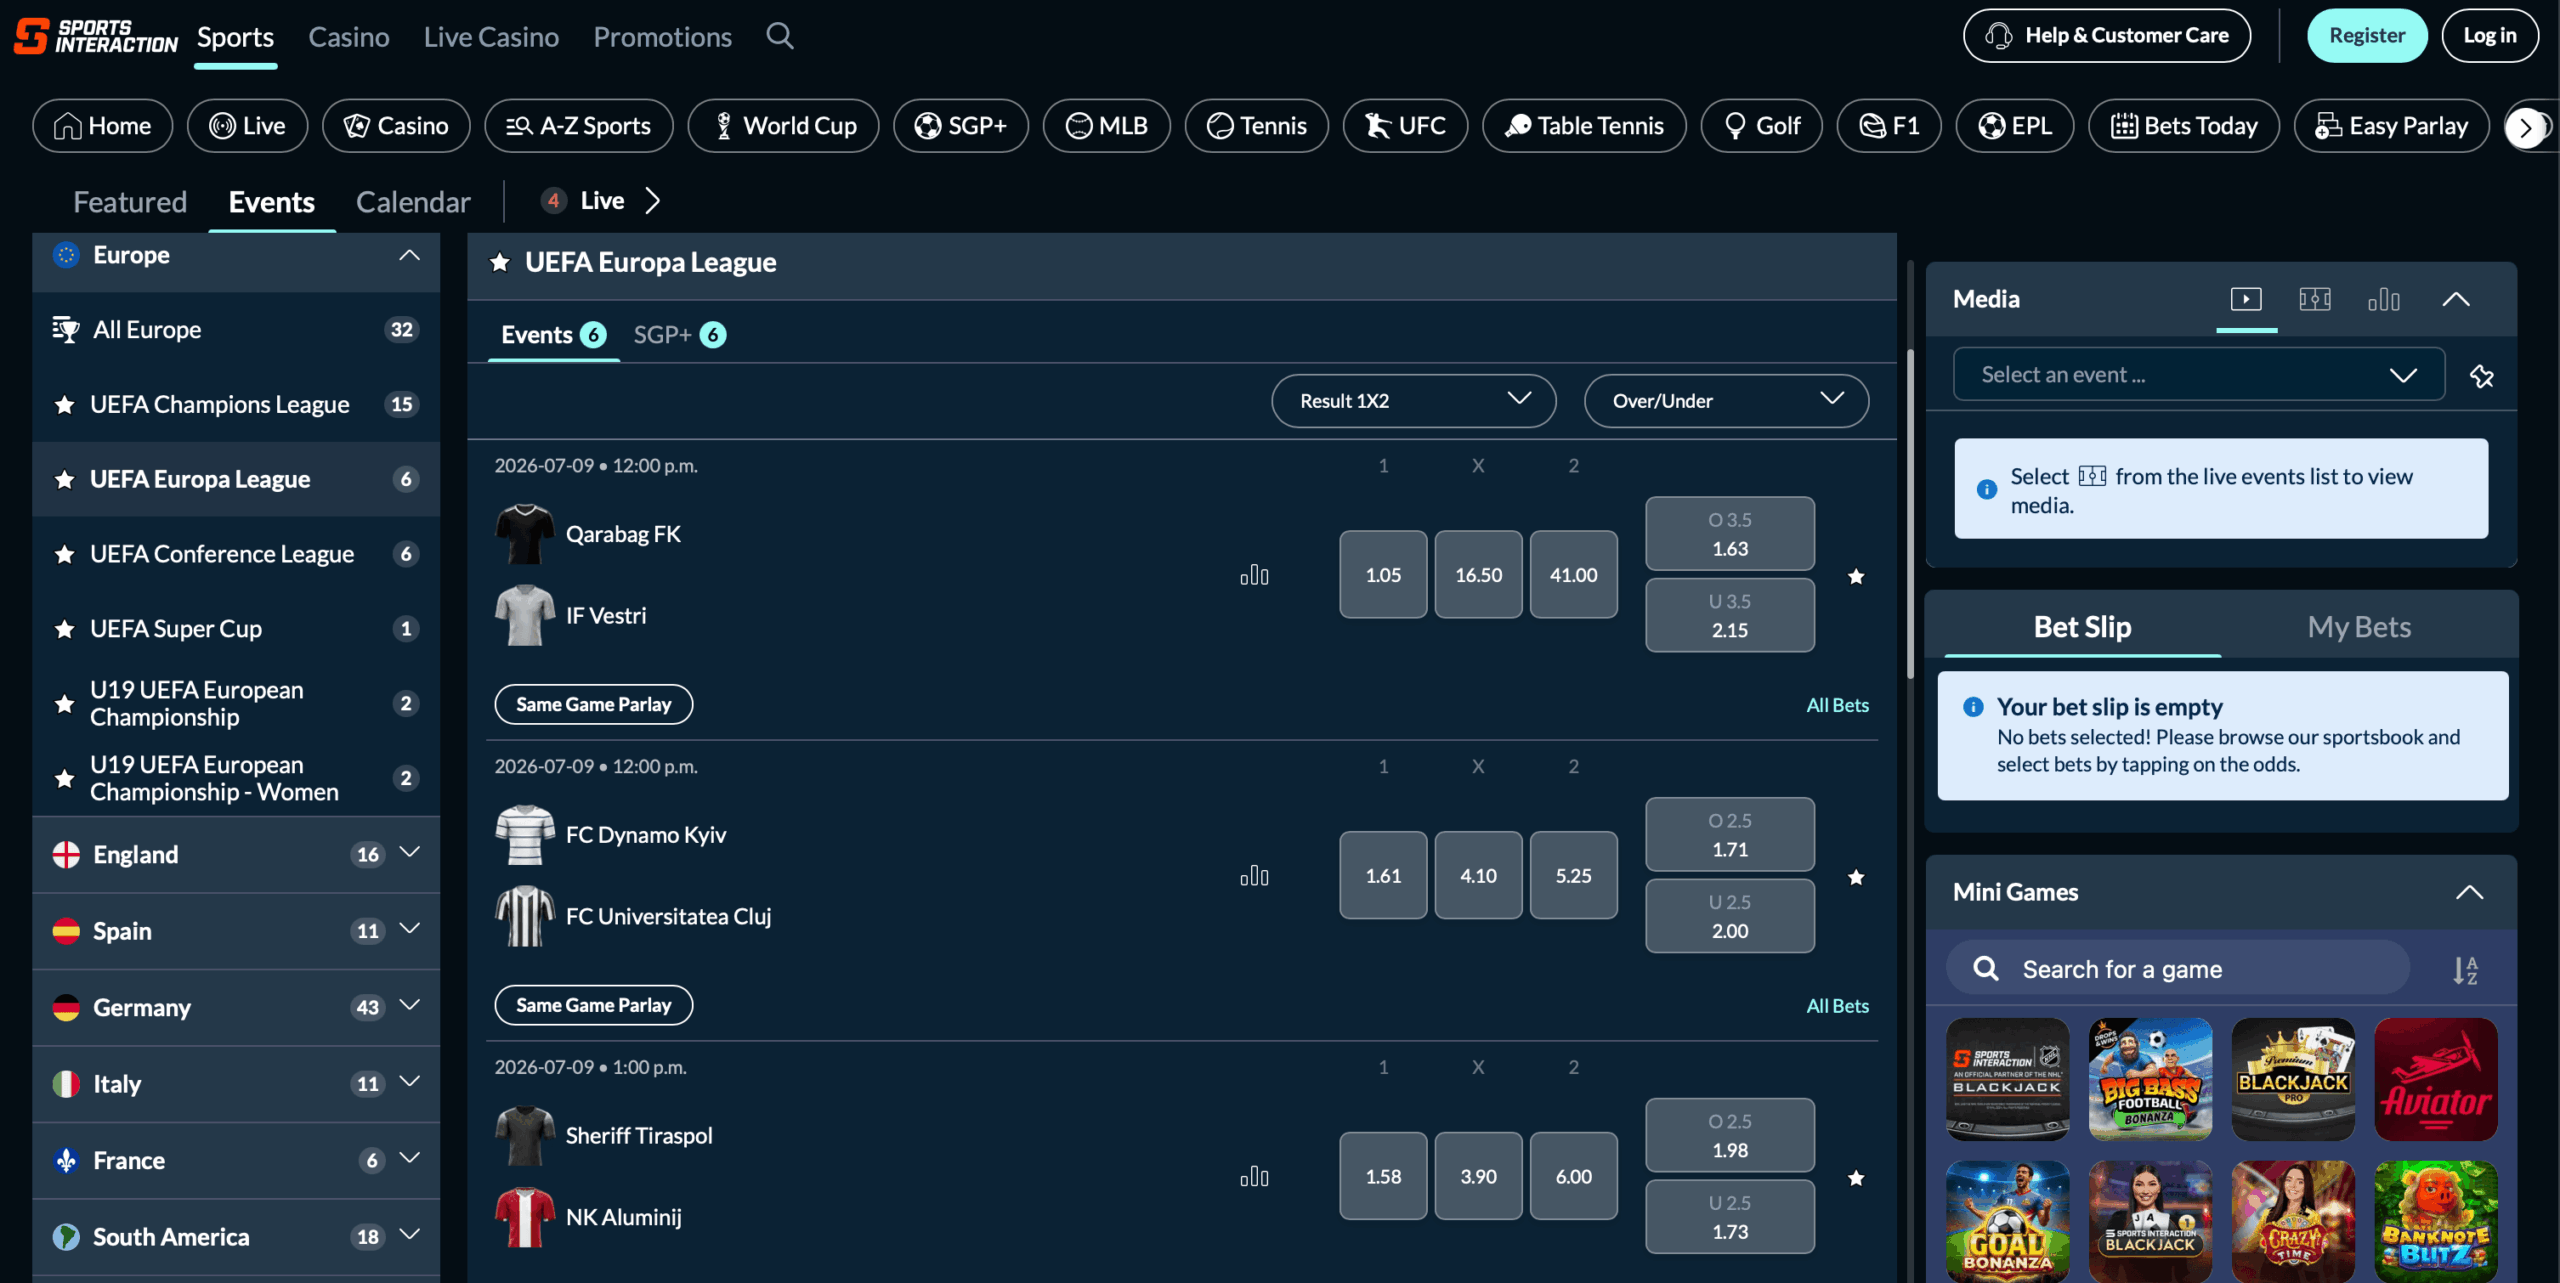Open the Over/Under market dropdown
The image size is (2560, 1283).
point(1727,401)
